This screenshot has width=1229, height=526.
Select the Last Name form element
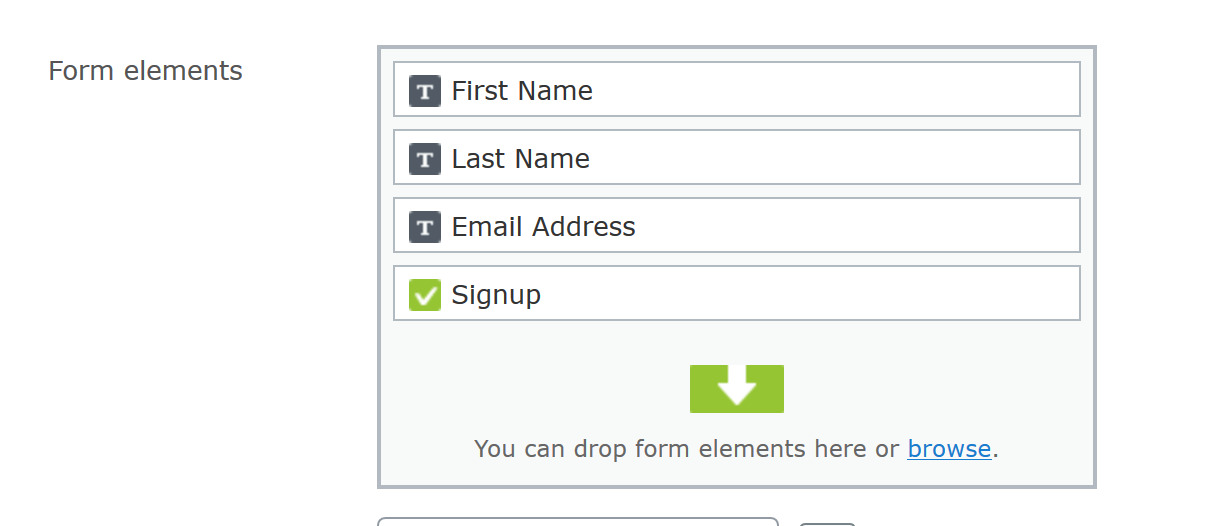520,159
